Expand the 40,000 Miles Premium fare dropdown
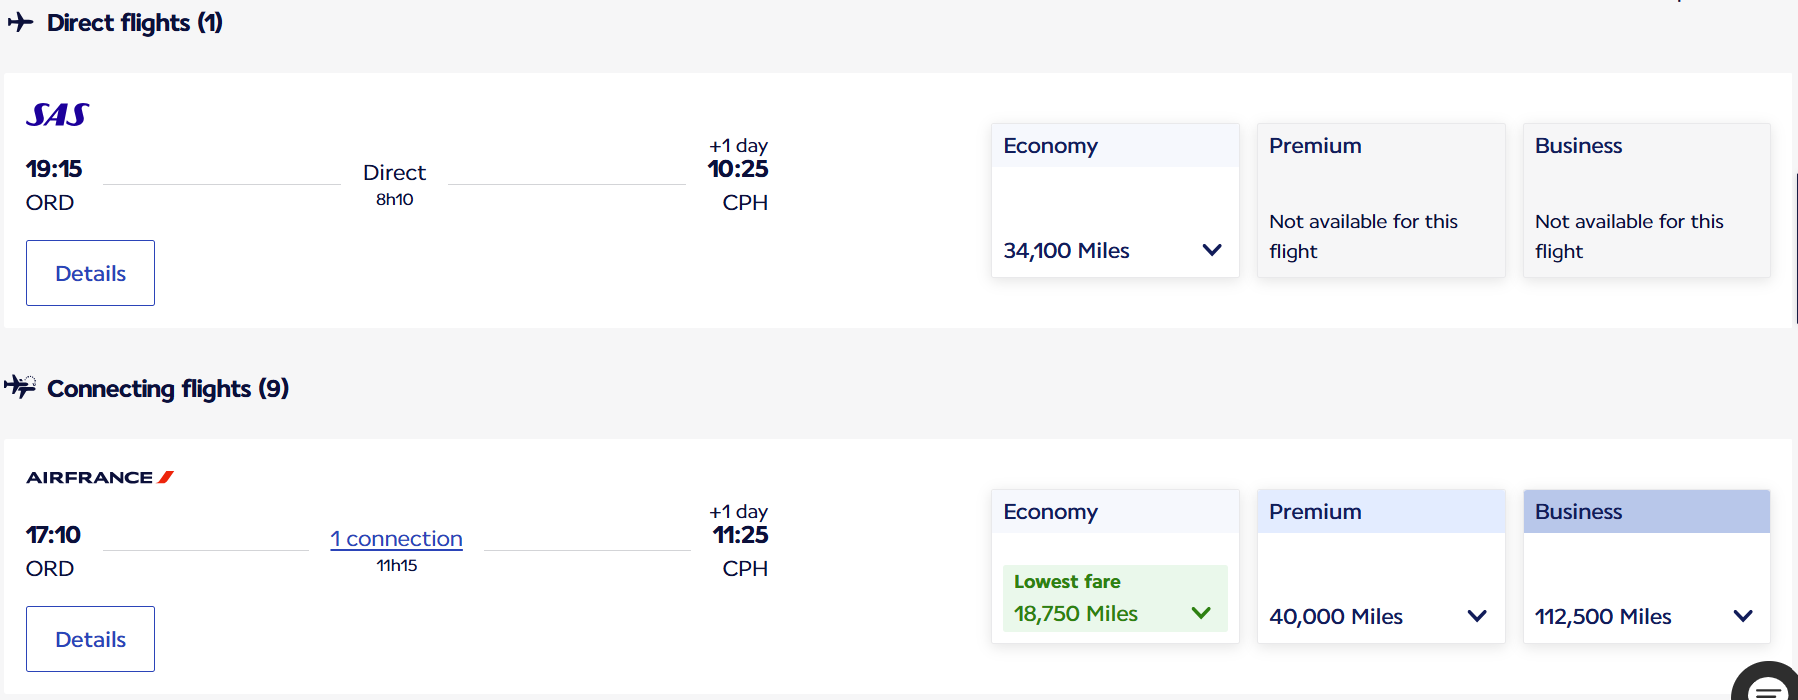This screenshot has width=1798, height=700. [x=1477, y=616]
